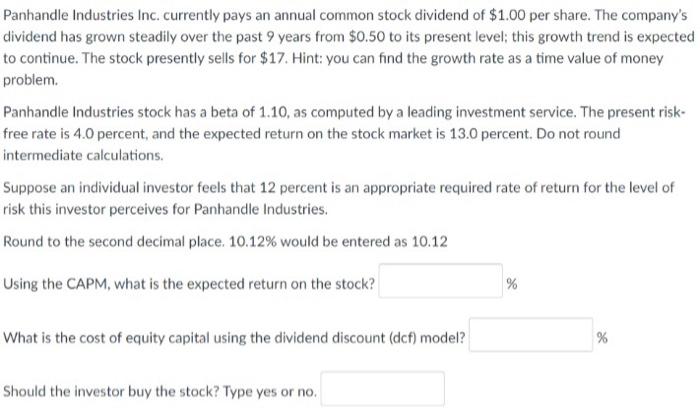Click the percent sign after the CAPM box
The width and height of the screenshot is (700, 416).
pyautogui.click(x=512, y=283)
